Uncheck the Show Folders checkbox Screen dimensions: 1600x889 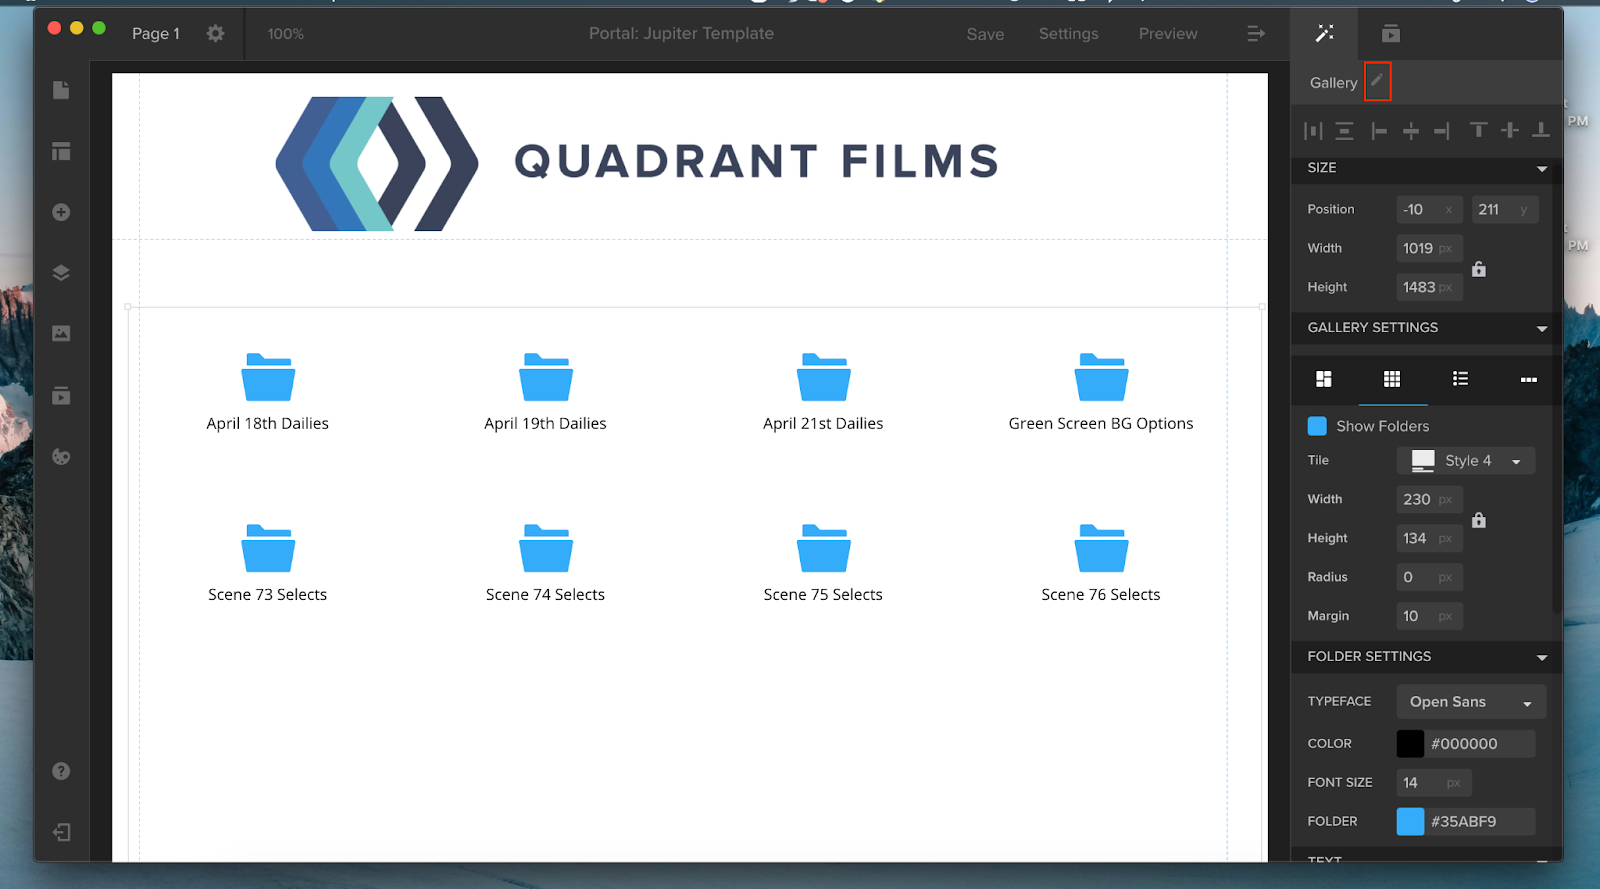(1317, 426)
